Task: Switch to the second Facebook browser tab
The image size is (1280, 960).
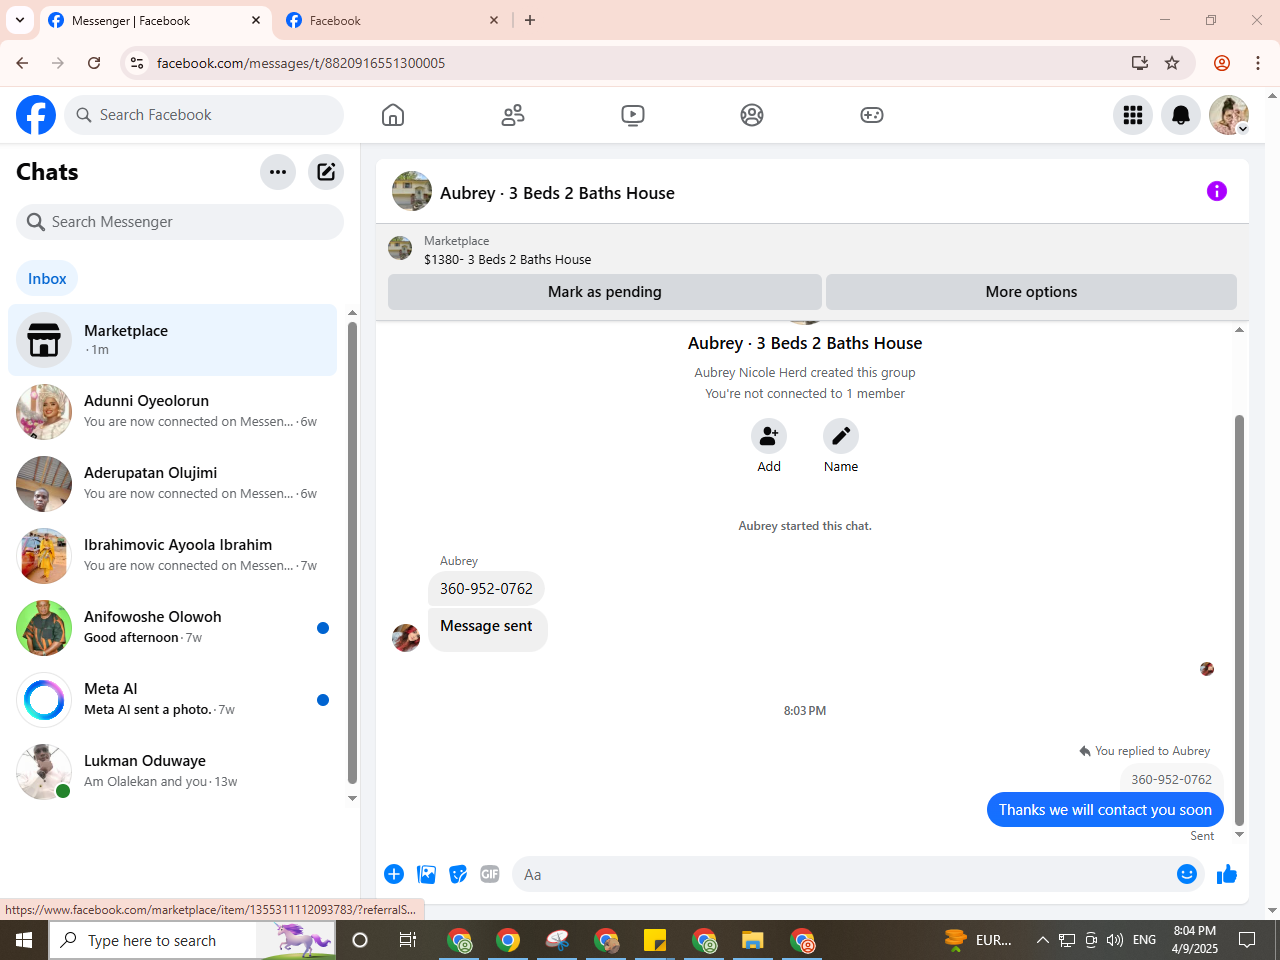Action: (x=394, y=20)
